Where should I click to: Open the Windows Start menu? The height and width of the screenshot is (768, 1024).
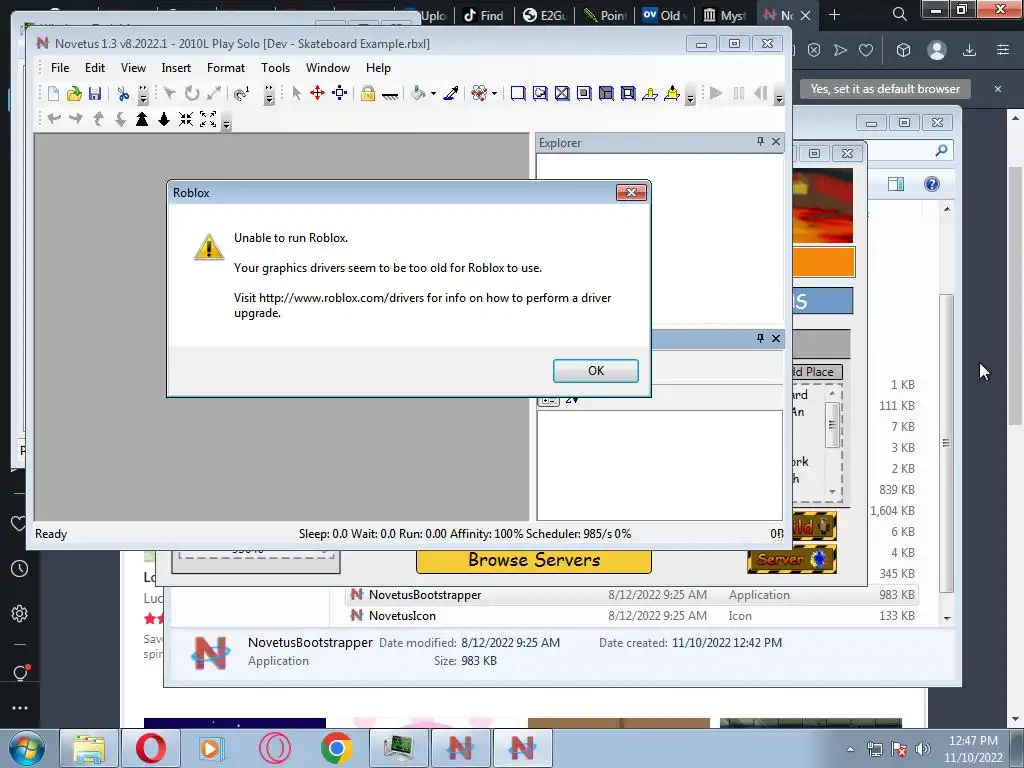pos(26,748)
